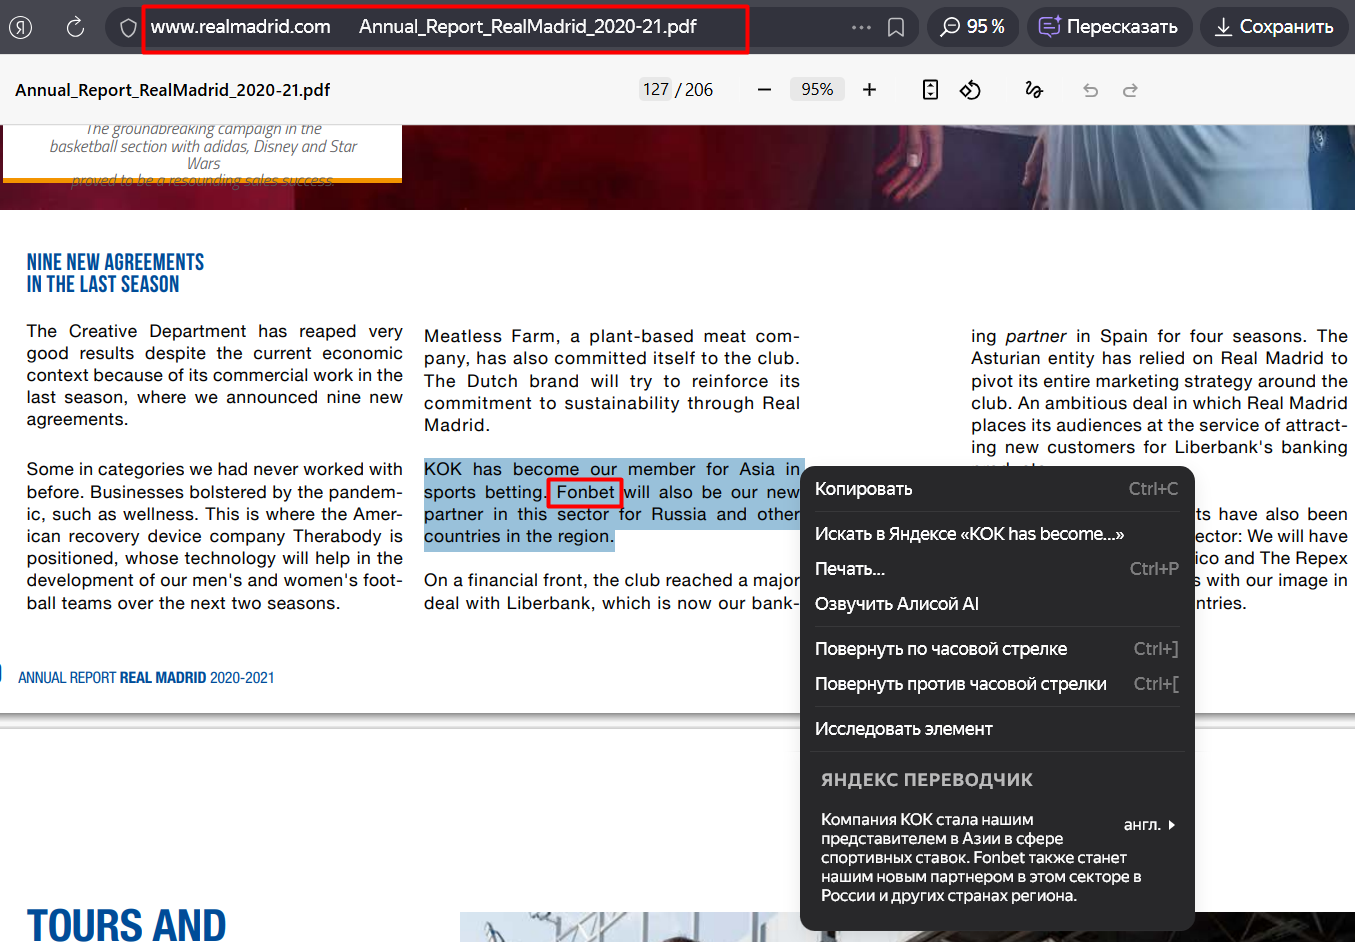Select Искать в Яндексе context menu item

click(x=997, y=534)
